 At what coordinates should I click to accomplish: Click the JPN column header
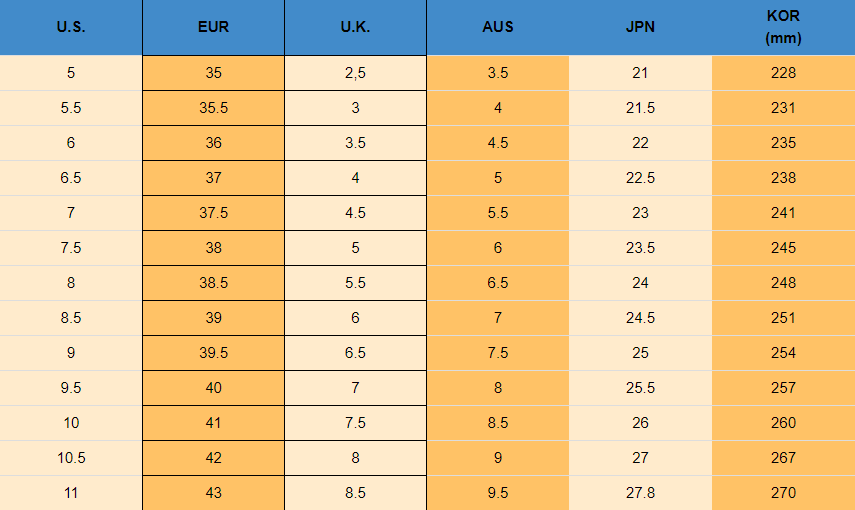coord(640,27)
